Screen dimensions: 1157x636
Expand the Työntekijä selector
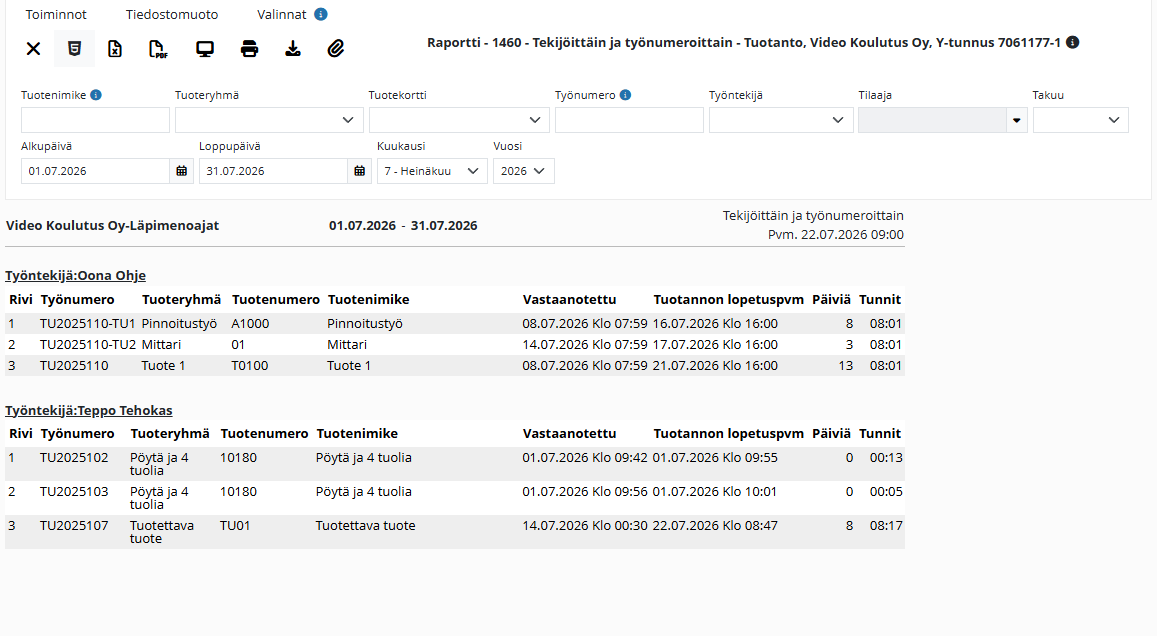781,120
